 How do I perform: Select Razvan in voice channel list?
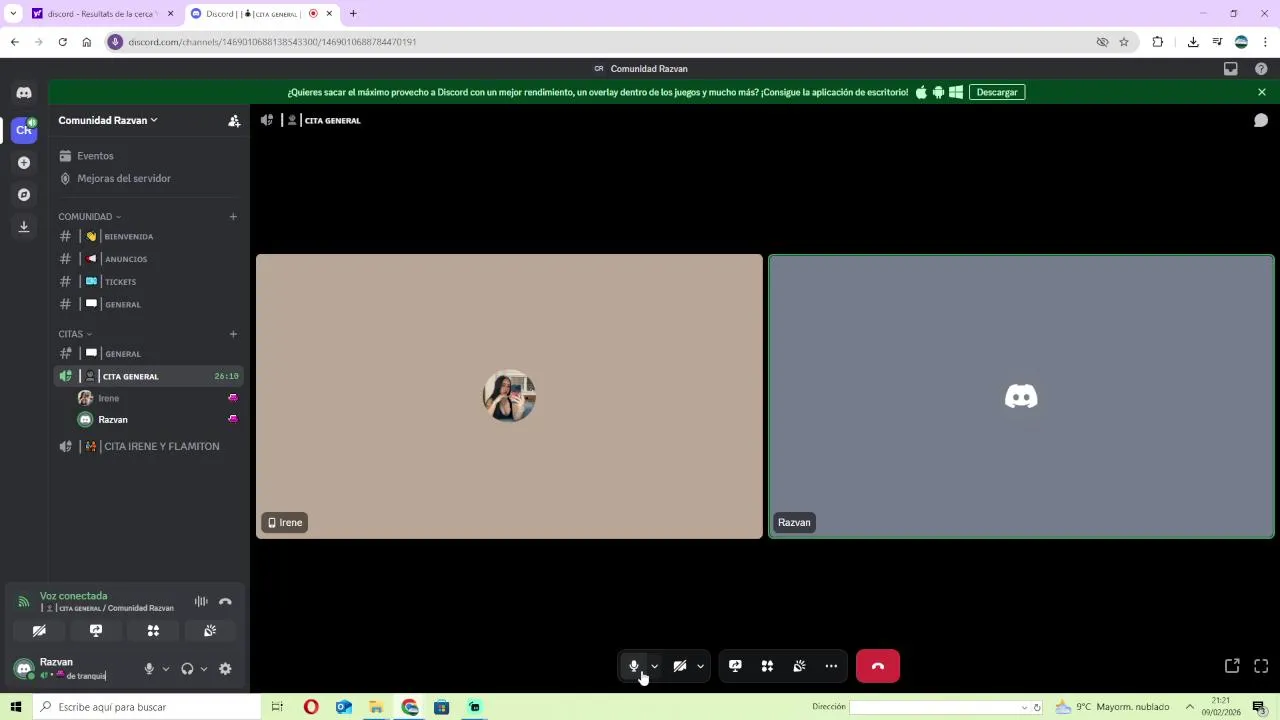tap(158, 420)
